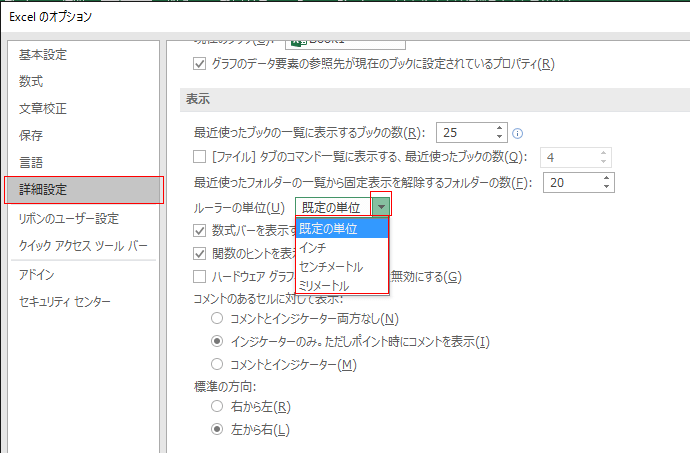The height and width of the screenshot is (453, 690).
Task: Decrease the recent books count of 25
Action: 499,136
